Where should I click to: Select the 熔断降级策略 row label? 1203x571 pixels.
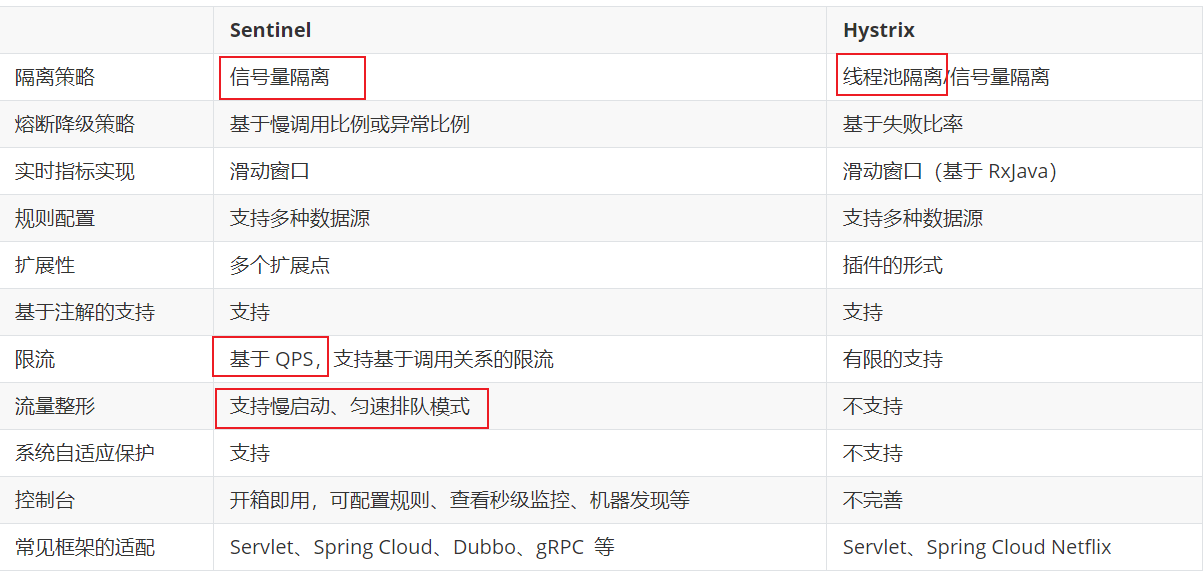pos(75,124)
